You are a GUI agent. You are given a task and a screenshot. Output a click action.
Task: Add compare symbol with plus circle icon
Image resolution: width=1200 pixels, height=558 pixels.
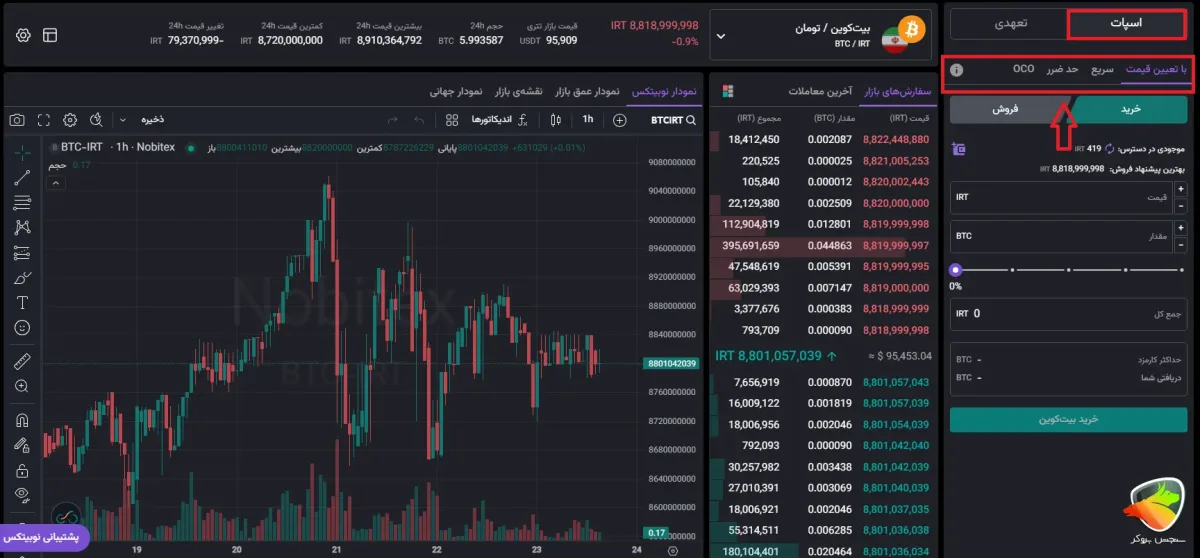pyautogui.click(x=620, y=120)
